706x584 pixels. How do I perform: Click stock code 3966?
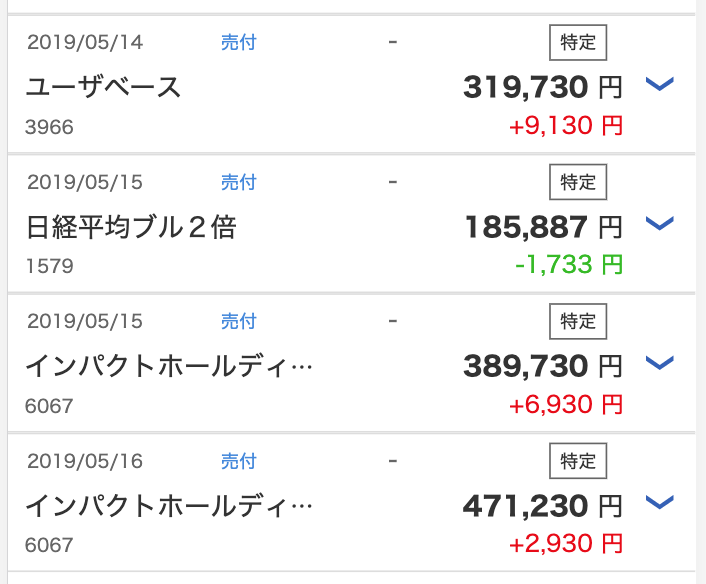[x=50, y=127]
